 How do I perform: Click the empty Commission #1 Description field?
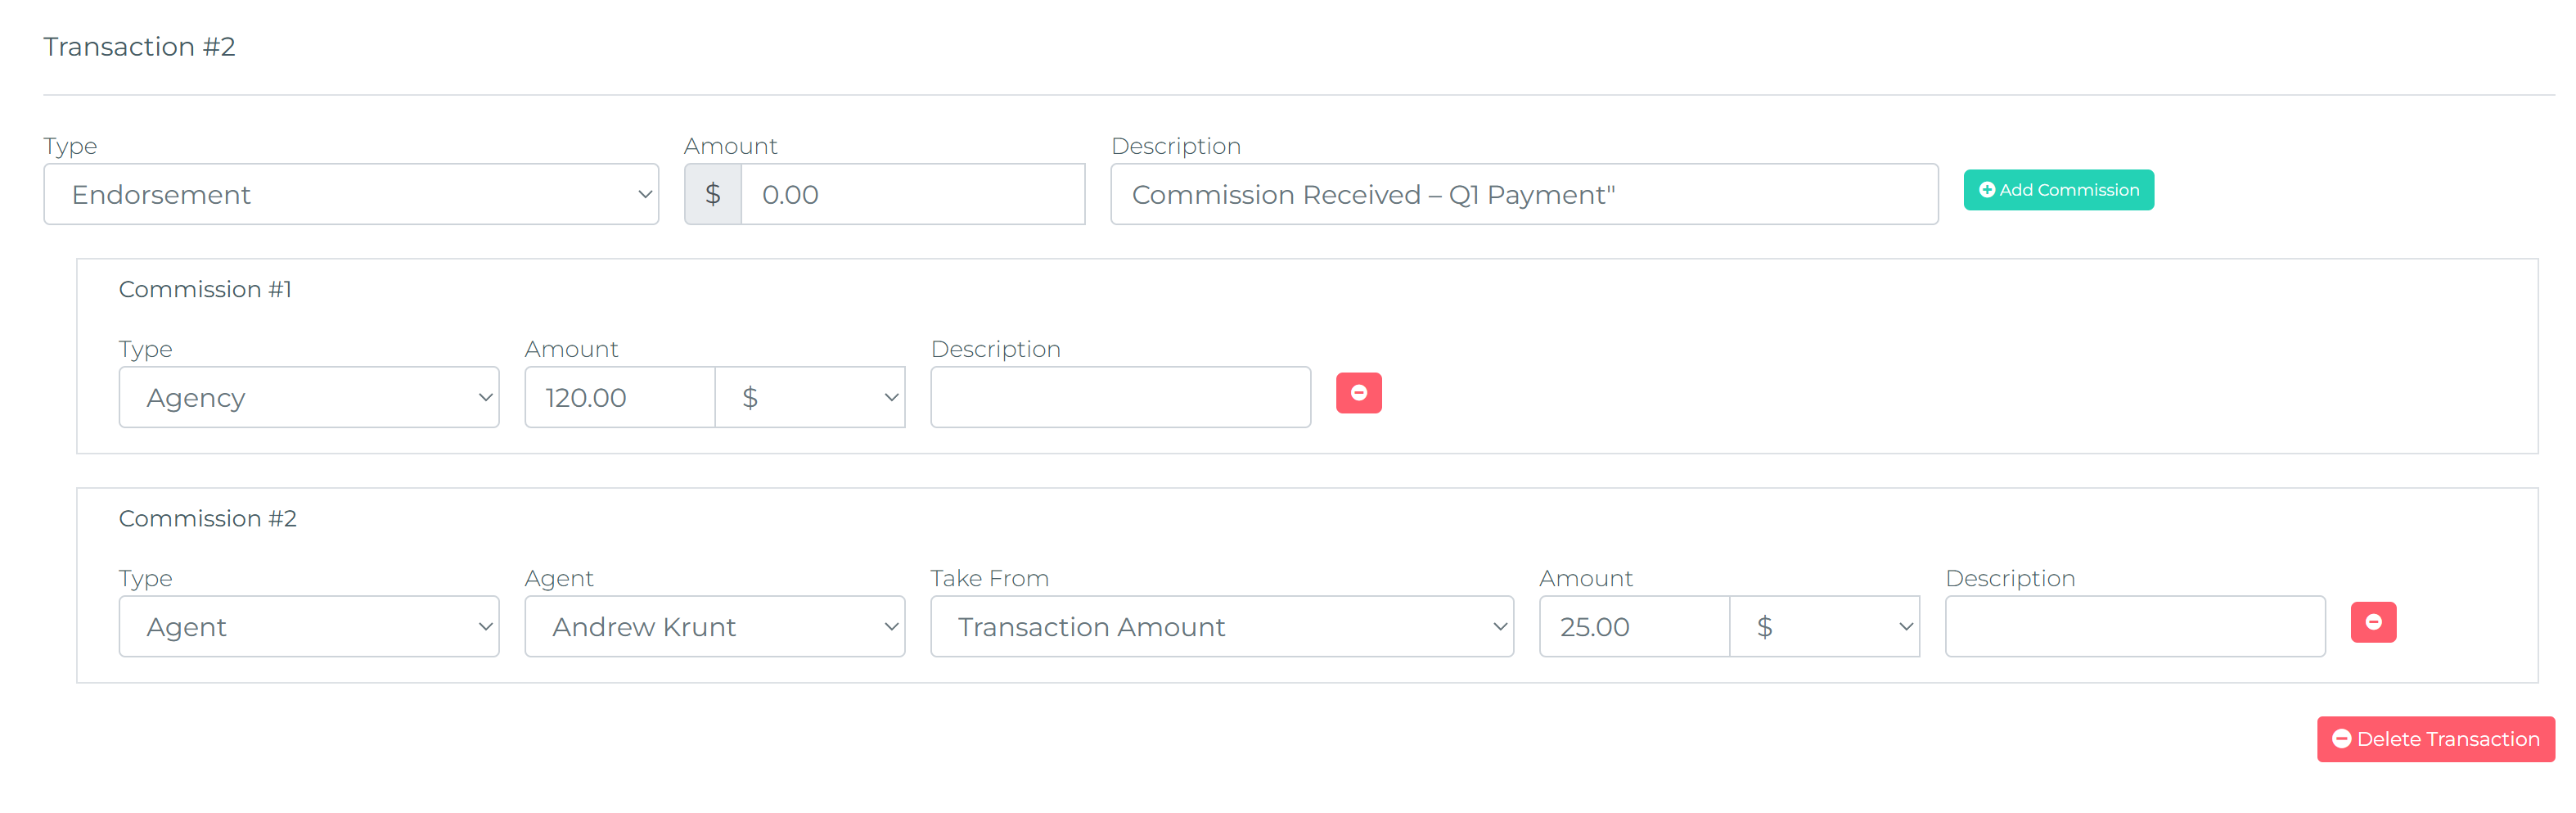[1119, 397]
